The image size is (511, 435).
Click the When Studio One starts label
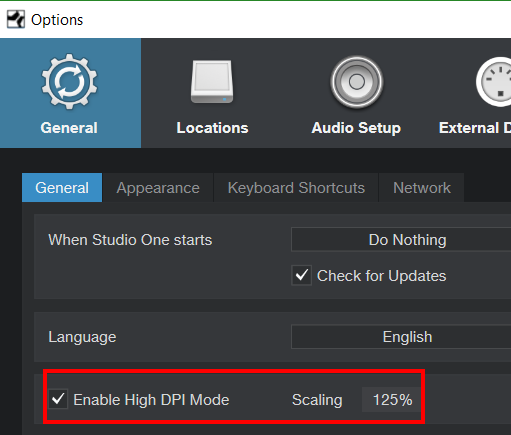pos(130,240)
